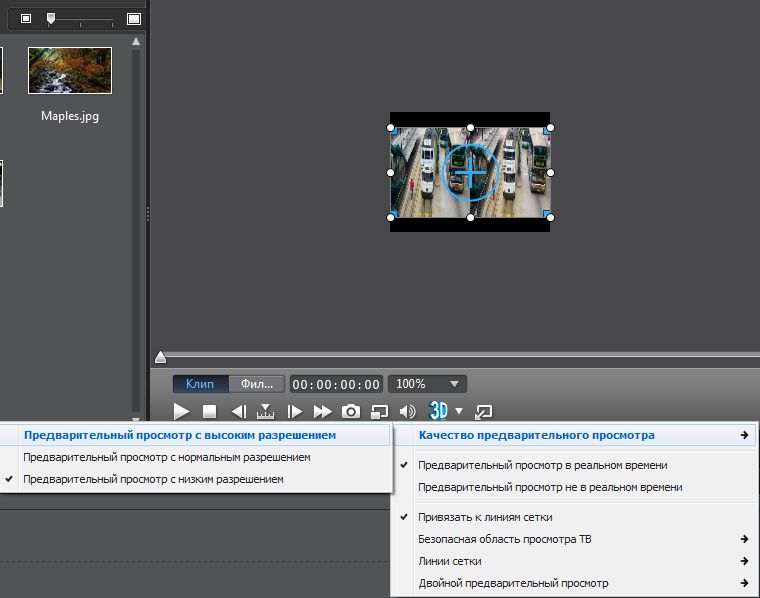Click the speaker volume icon
The height and width of the screenshot is (598, 760).
(407, 411)
